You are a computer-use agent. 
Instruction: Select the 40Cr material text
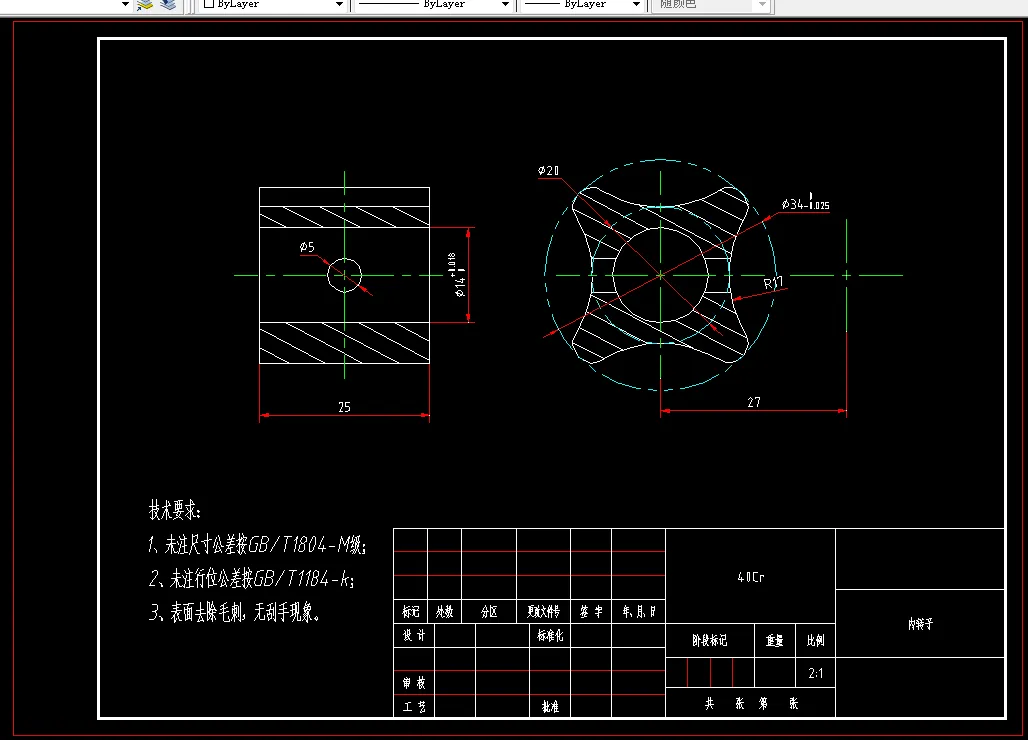pos(751,577)
